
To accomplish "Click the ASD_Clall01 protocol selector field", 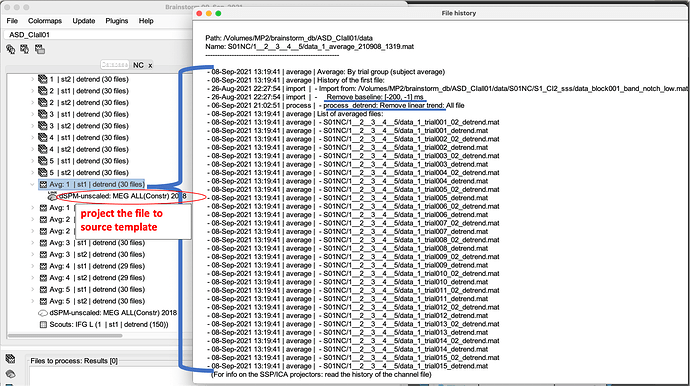I will tap(98, 34).
